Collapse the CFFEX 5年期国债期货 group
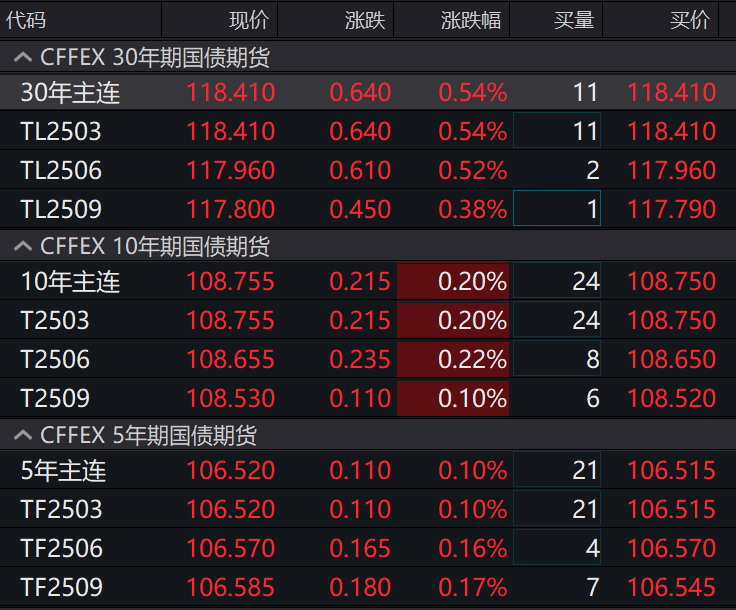Image resolution: width=736 pixels, height=610 pixels. (x=20, y=435)
